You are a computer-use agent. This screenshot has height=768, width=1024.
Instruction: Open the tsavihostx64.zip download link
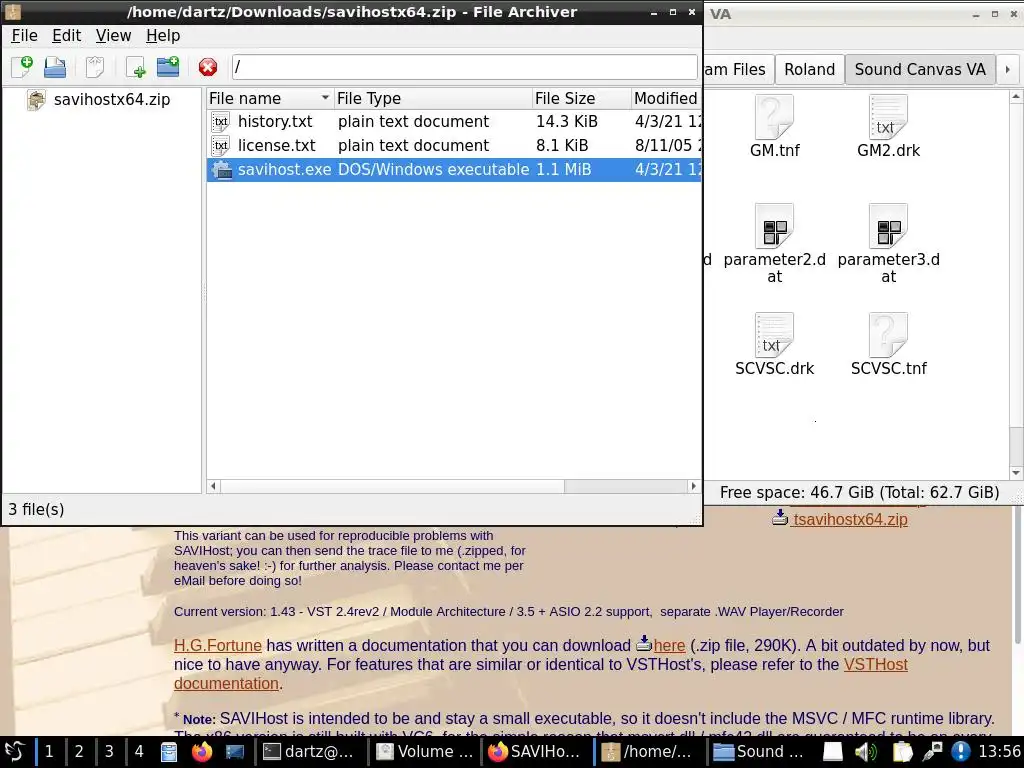pos(850,519)
